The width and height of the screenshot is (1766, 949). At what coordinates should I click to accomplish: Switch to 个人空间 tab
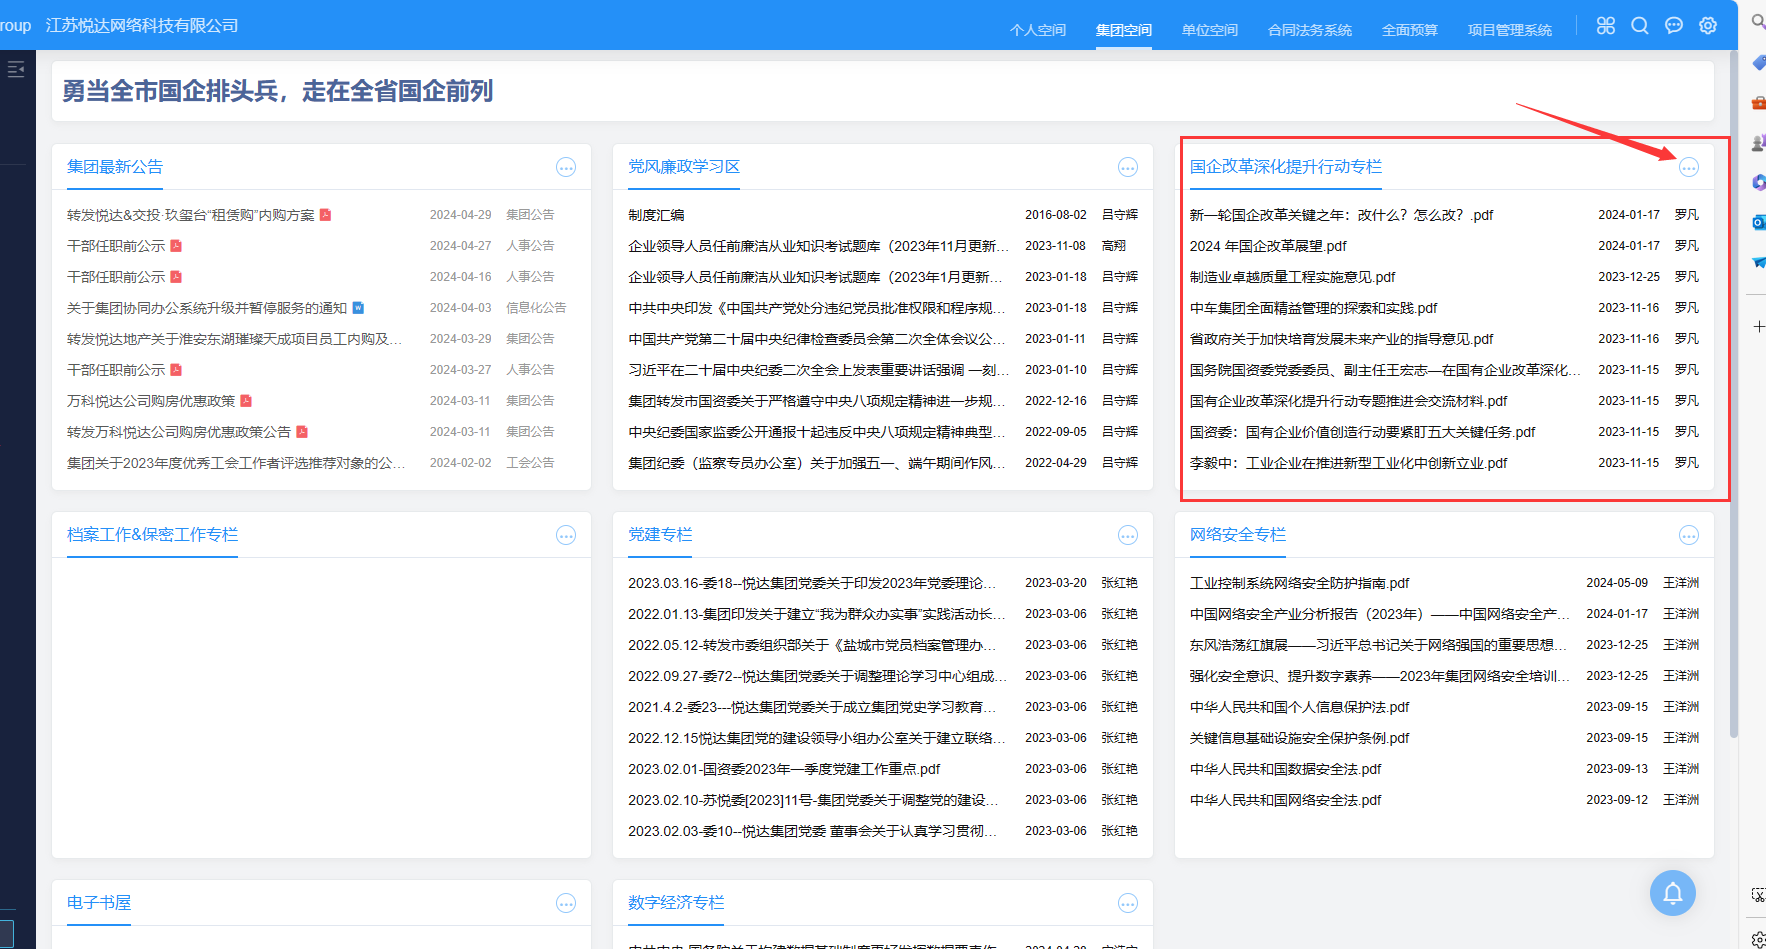tap(1037, 30)
